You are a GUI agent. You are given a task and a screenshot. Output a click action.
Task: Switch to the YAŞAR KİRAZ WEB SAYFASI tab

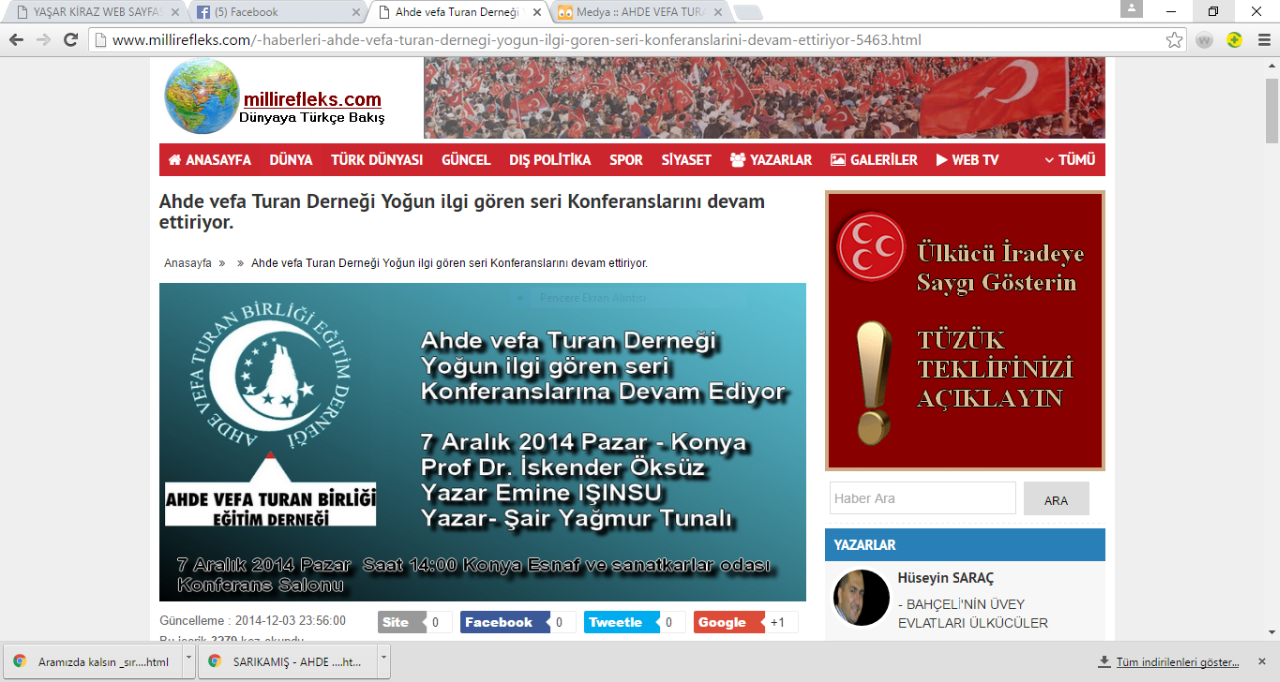point(95,12)
